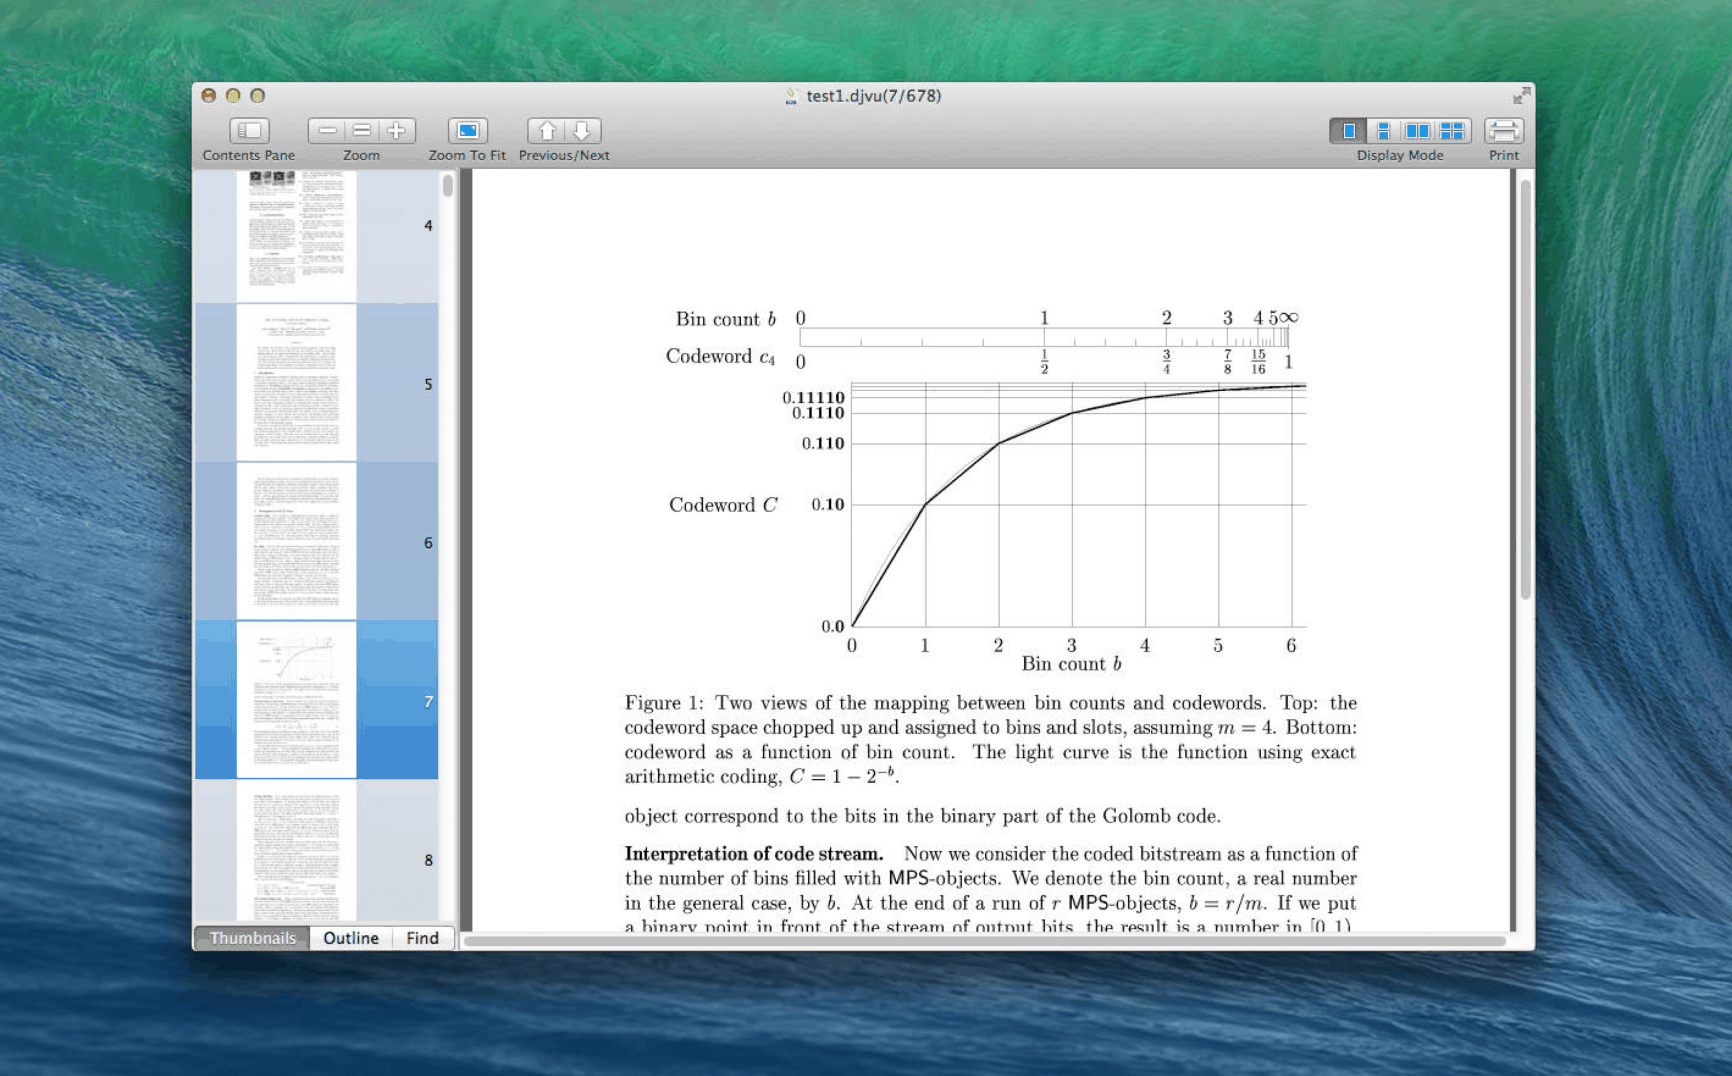Switch to the Thumbnails tab
The image size is (1732, 1076).
click(252, 938)
